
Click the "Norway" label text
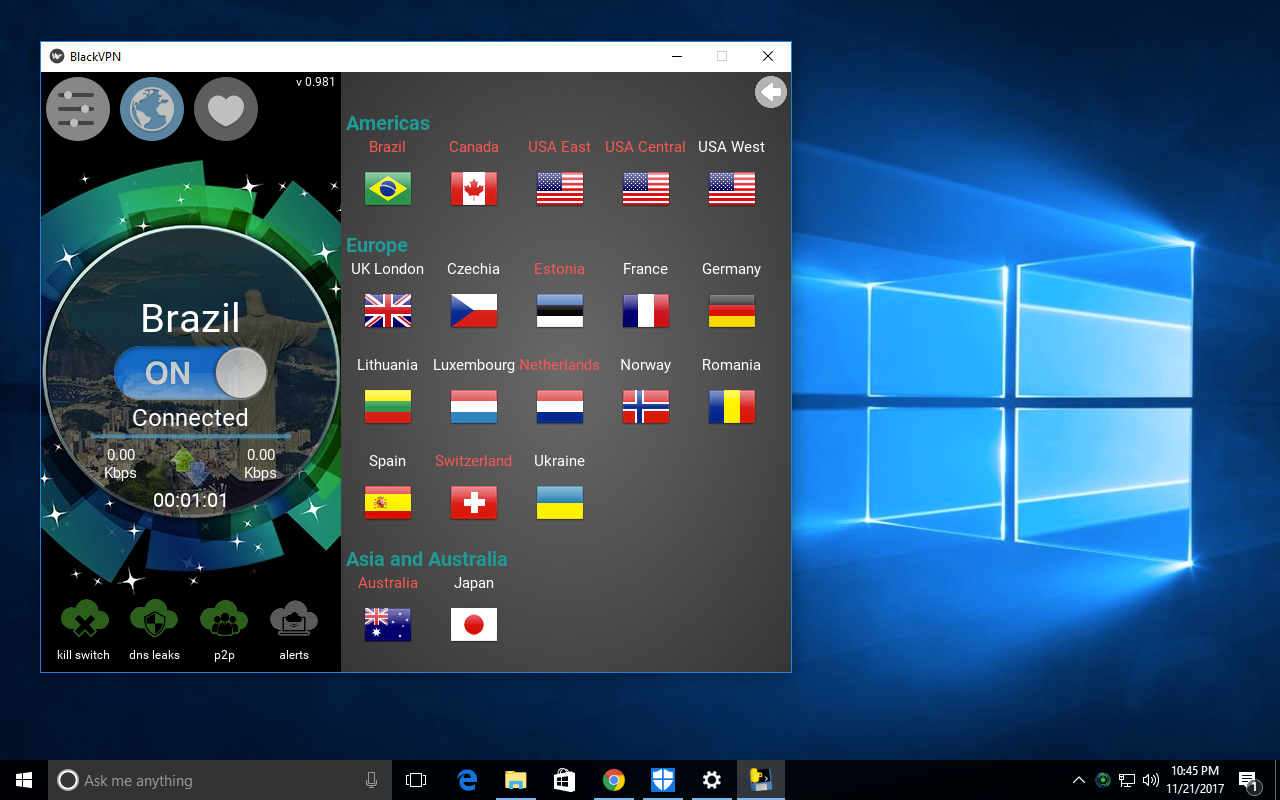point(645,365)
